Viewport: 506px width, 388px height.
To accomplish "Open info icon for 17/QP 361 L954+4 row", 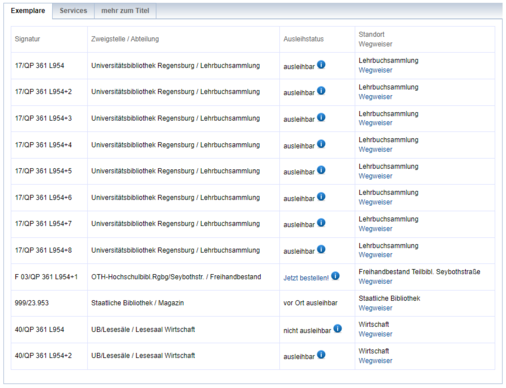I will (321, 144).
